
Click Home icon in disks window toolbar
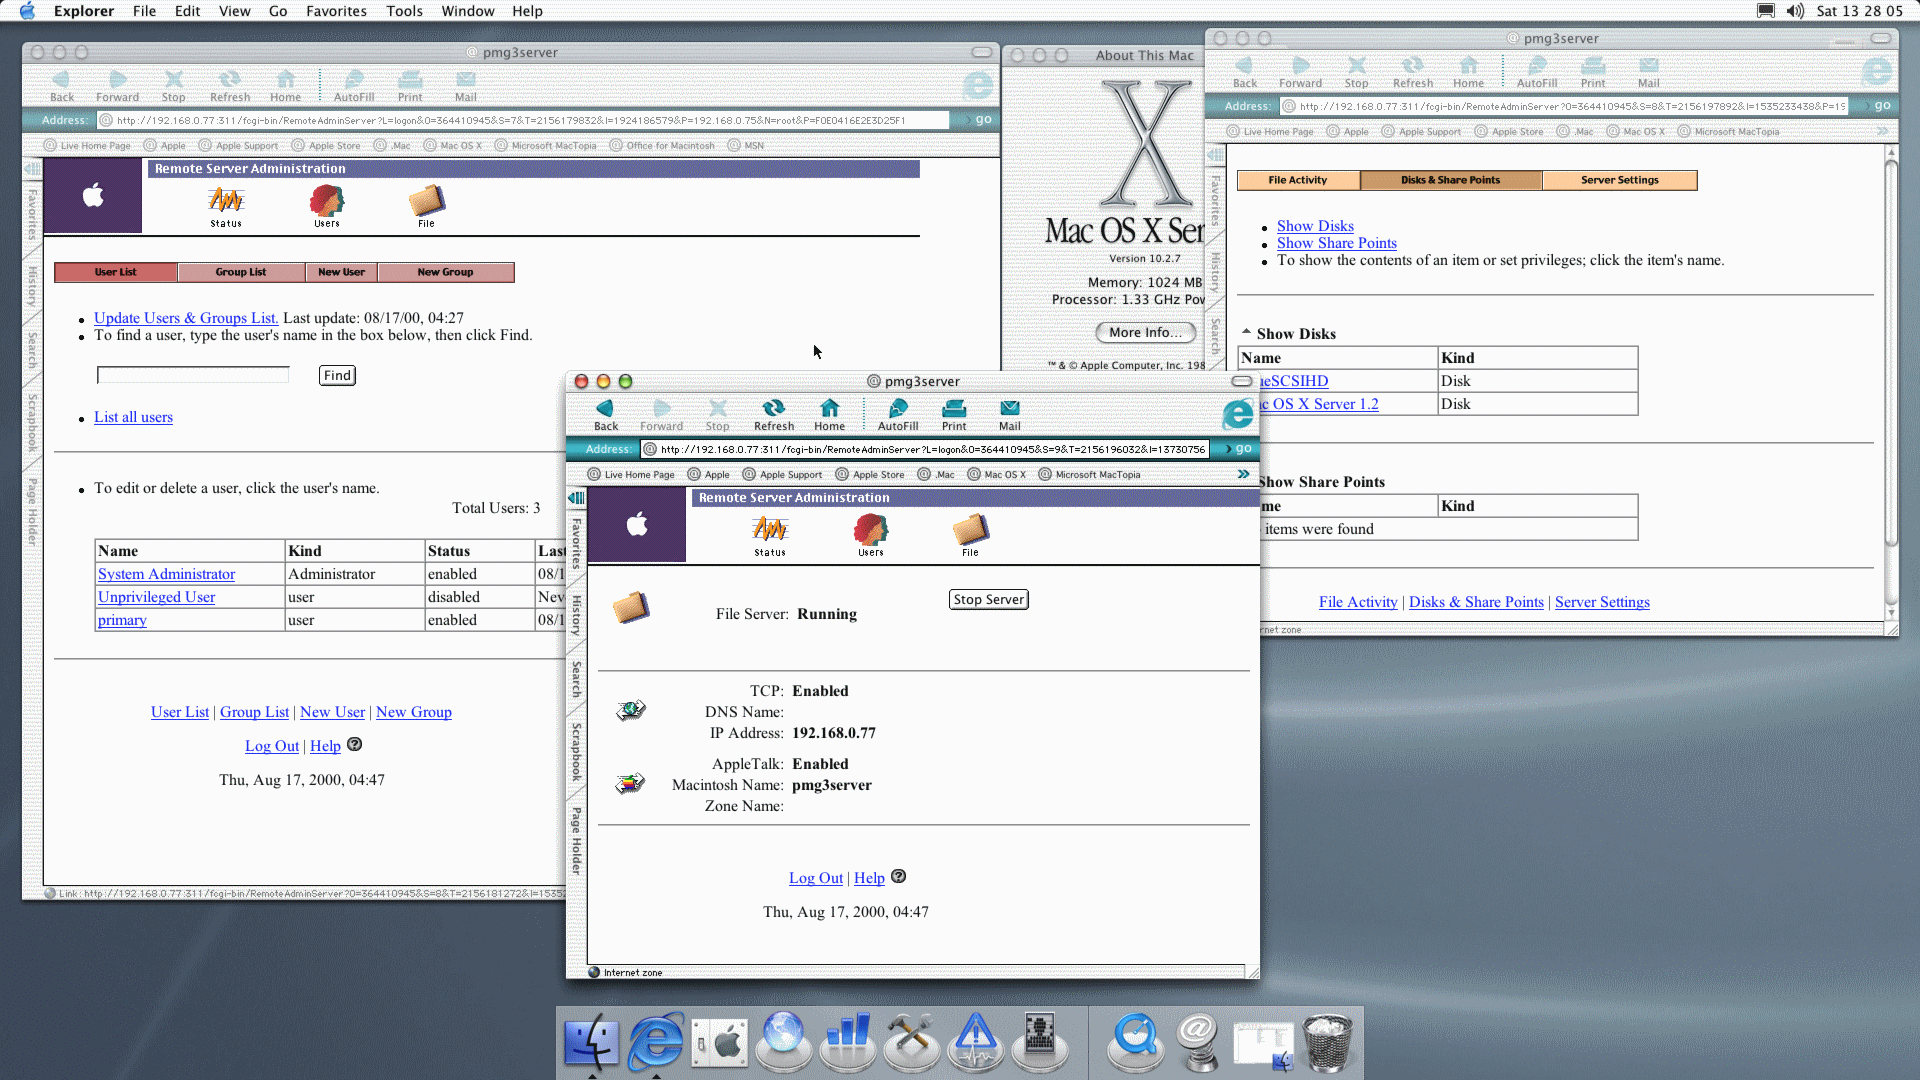pyautogui.click(x=1468, y=66)
